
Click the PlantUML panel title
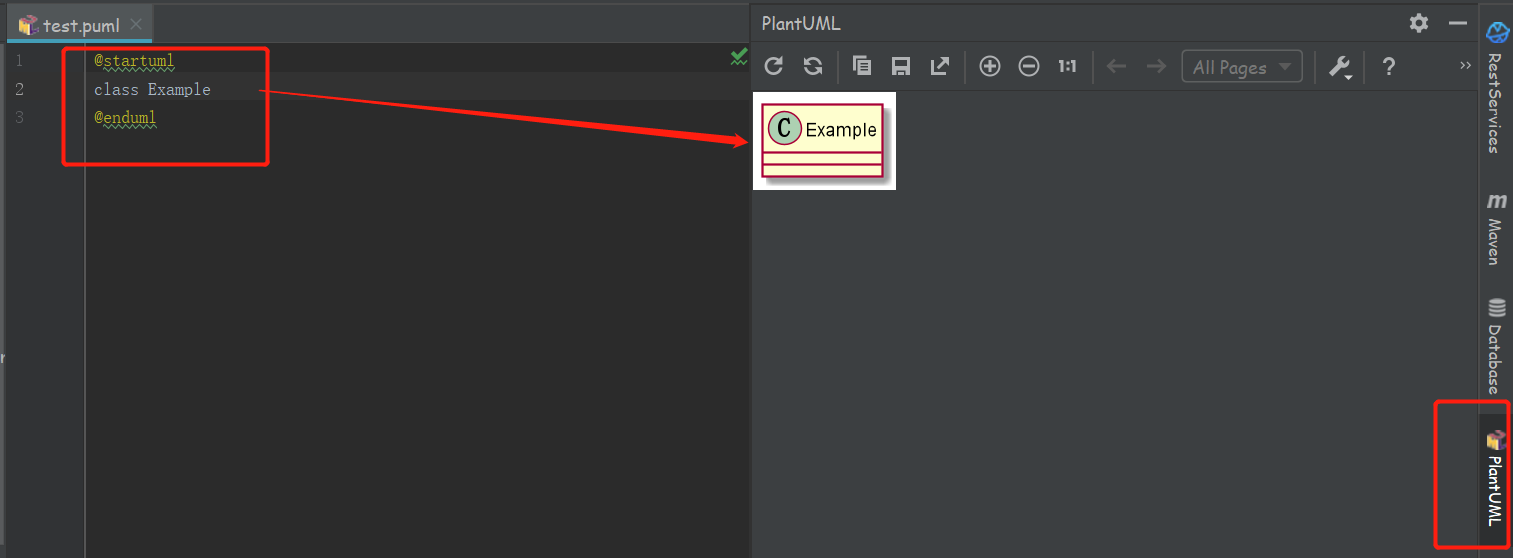[x=801, y=24]
